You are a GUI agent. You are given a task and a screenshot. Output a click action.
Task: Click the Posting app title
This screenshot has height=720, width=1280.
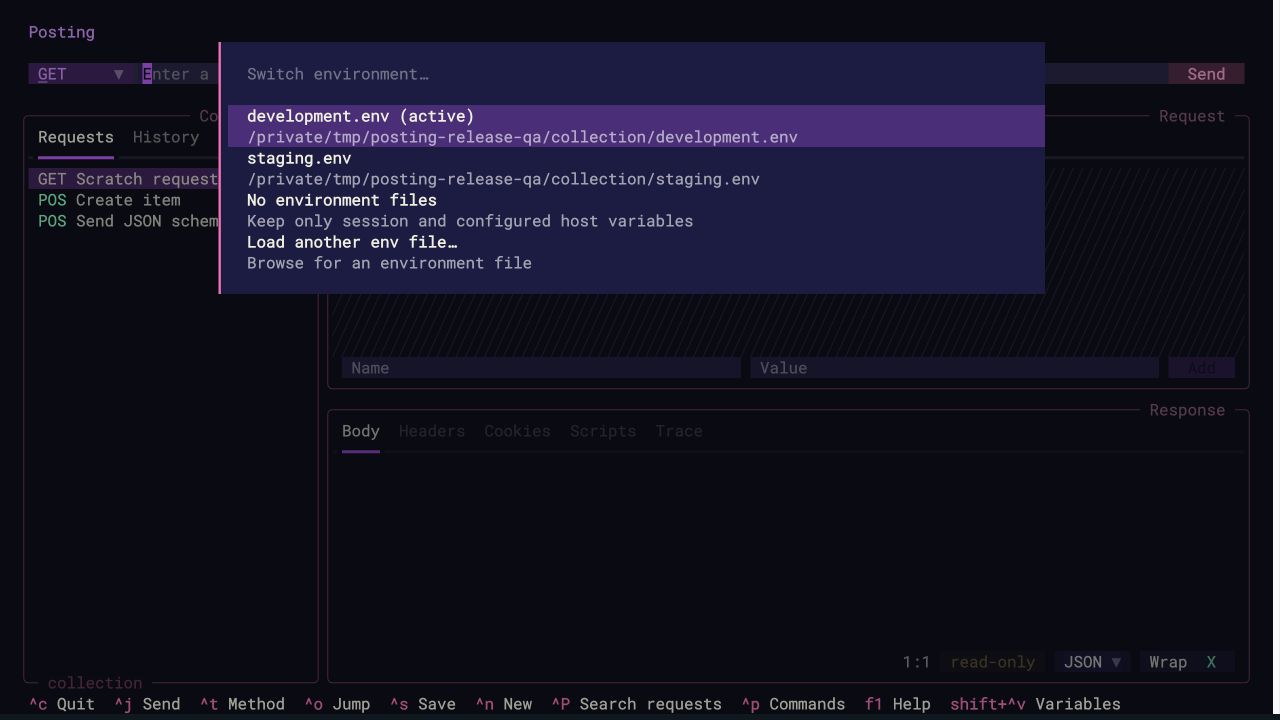62,32
